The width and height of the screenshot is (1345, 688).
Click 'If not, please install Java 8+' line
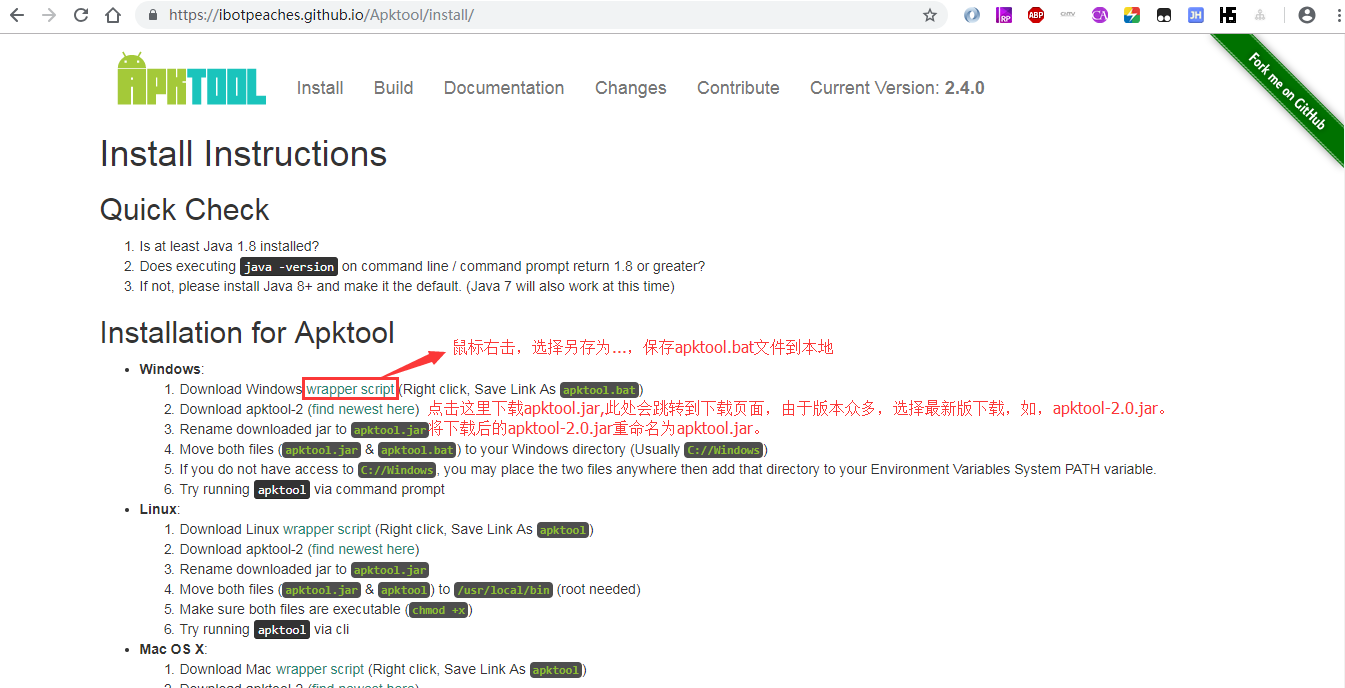pyautogui.click(x=407, y=286)
